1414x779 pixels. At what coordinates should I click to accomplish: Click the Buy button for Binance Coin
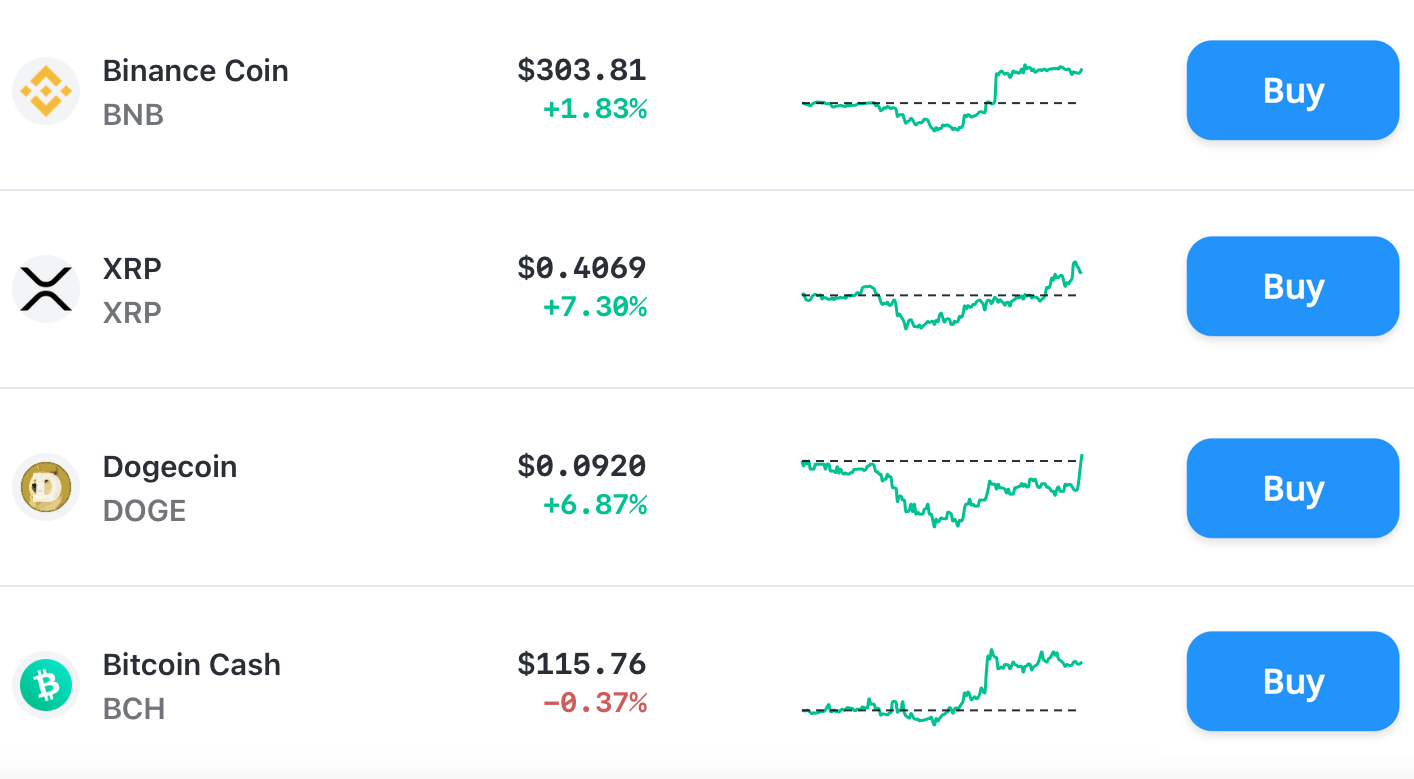coord(1292,90)
